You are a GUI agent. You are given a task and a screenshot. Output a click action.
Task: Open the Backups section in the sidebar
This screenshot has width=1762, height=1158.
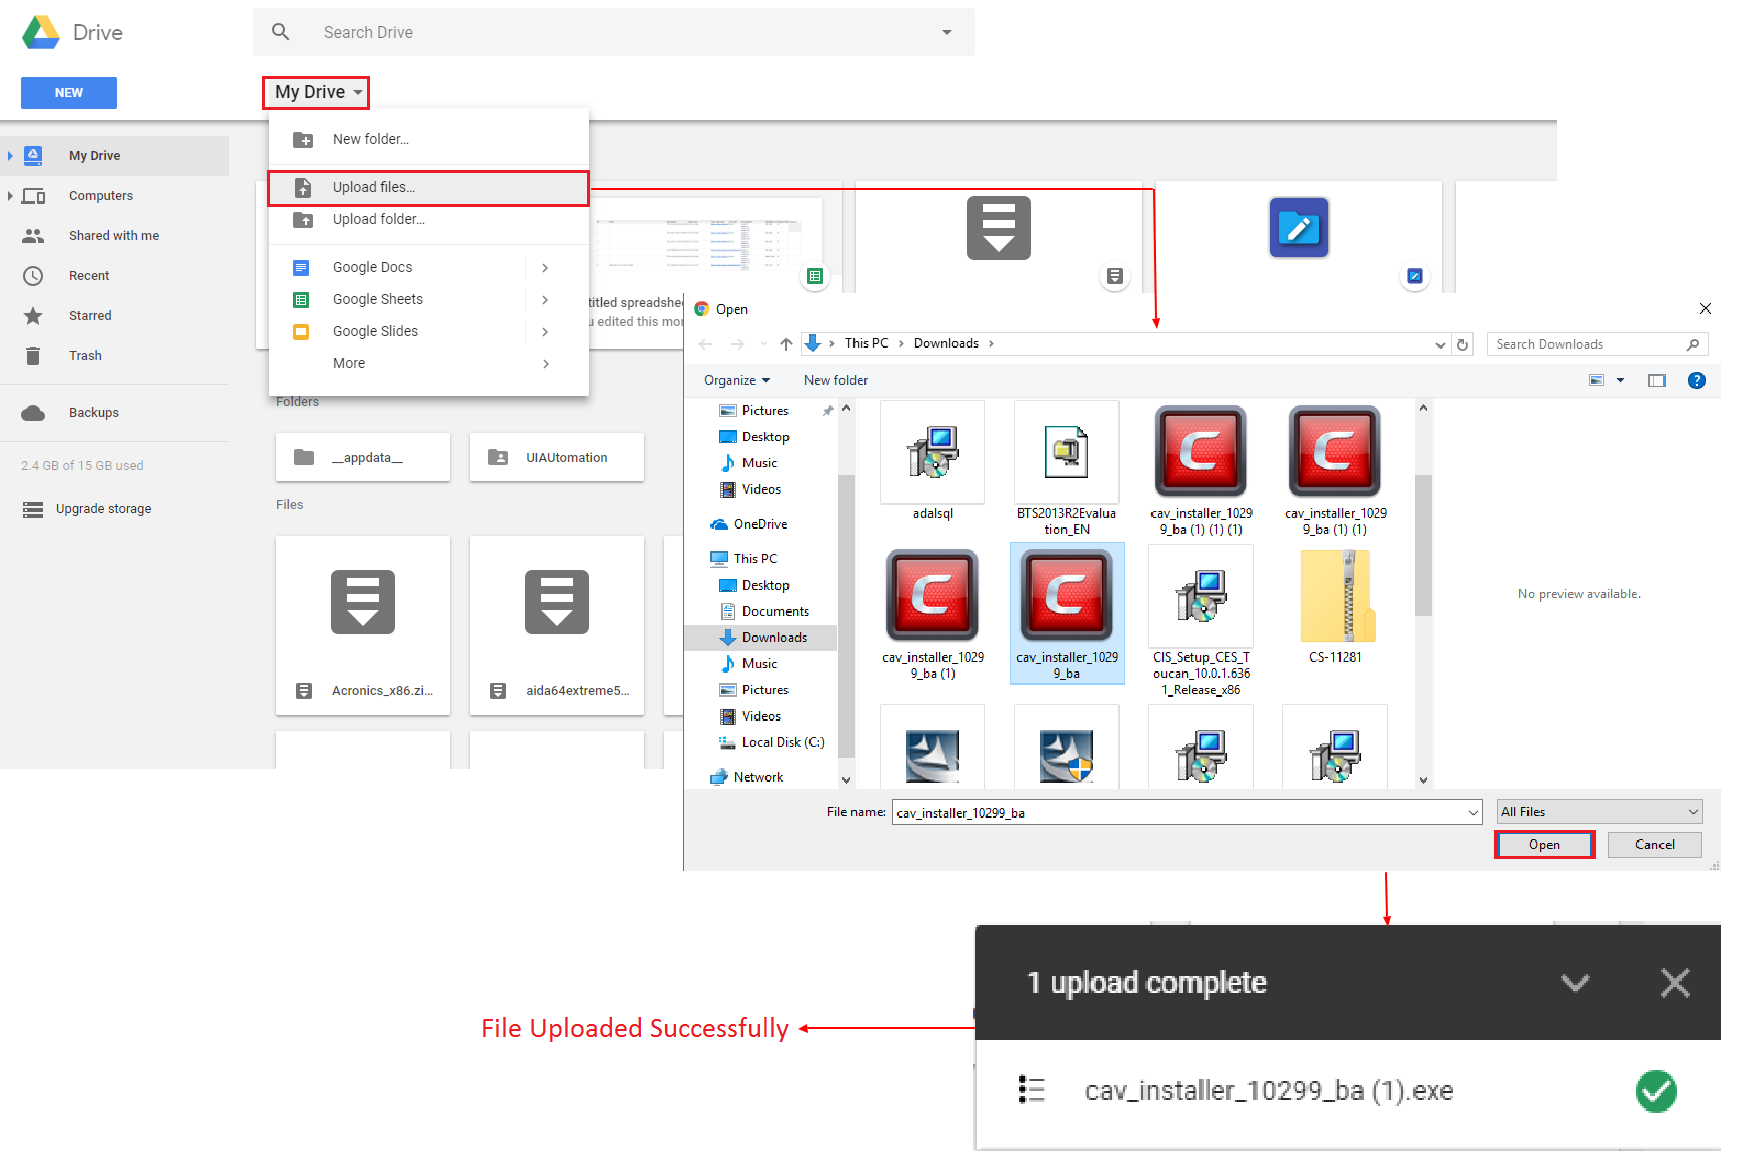coord(93,412)
